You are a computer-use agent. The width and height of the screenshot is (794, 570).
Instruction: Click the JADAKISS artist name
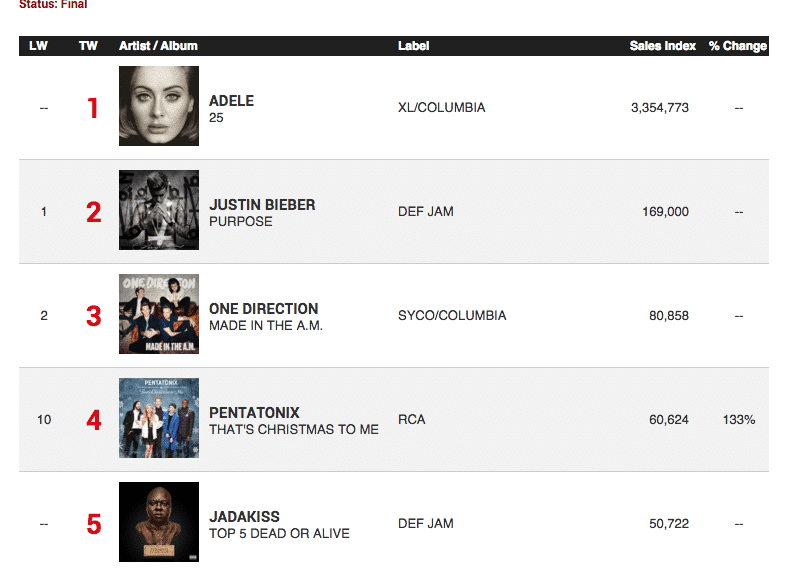pos(246,517)
